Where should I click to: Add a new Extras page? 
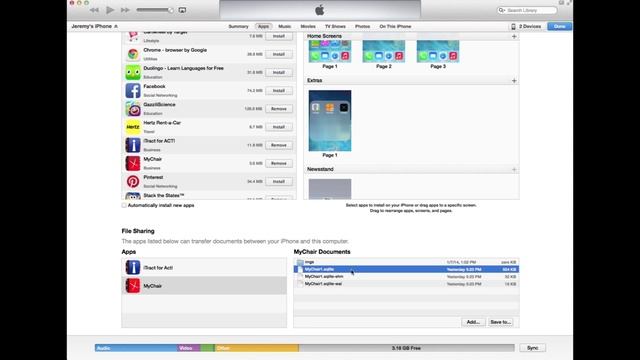pyautogui.click(x=514, y=81)
